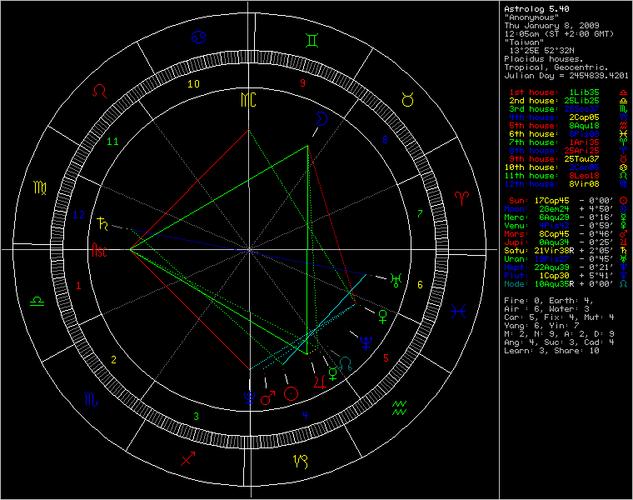Click the blue Cancer zodiac glyph
The width and height of the screenshot is (633, 500).
tap(199, 38)
